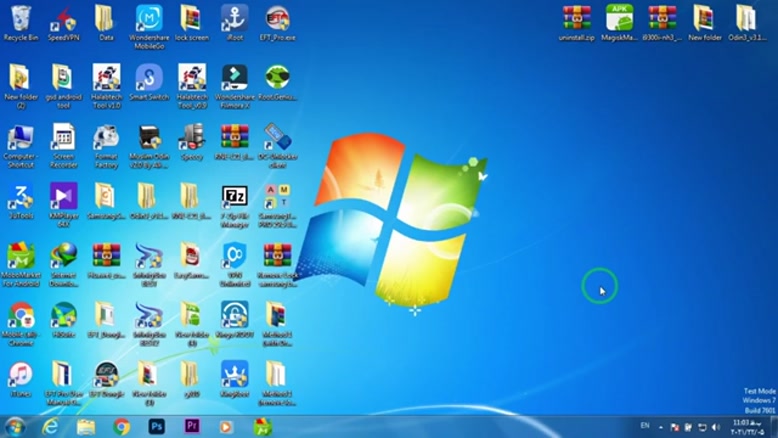Launch MoboMarket For Android desktop shortcut
Screen dimensions: 778x438
(20, 265)
